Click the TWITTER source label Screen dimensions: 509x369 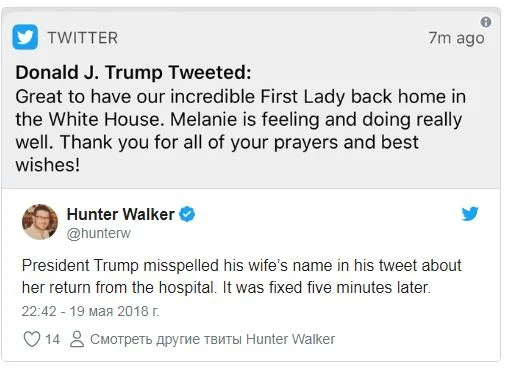pos(83,38)
